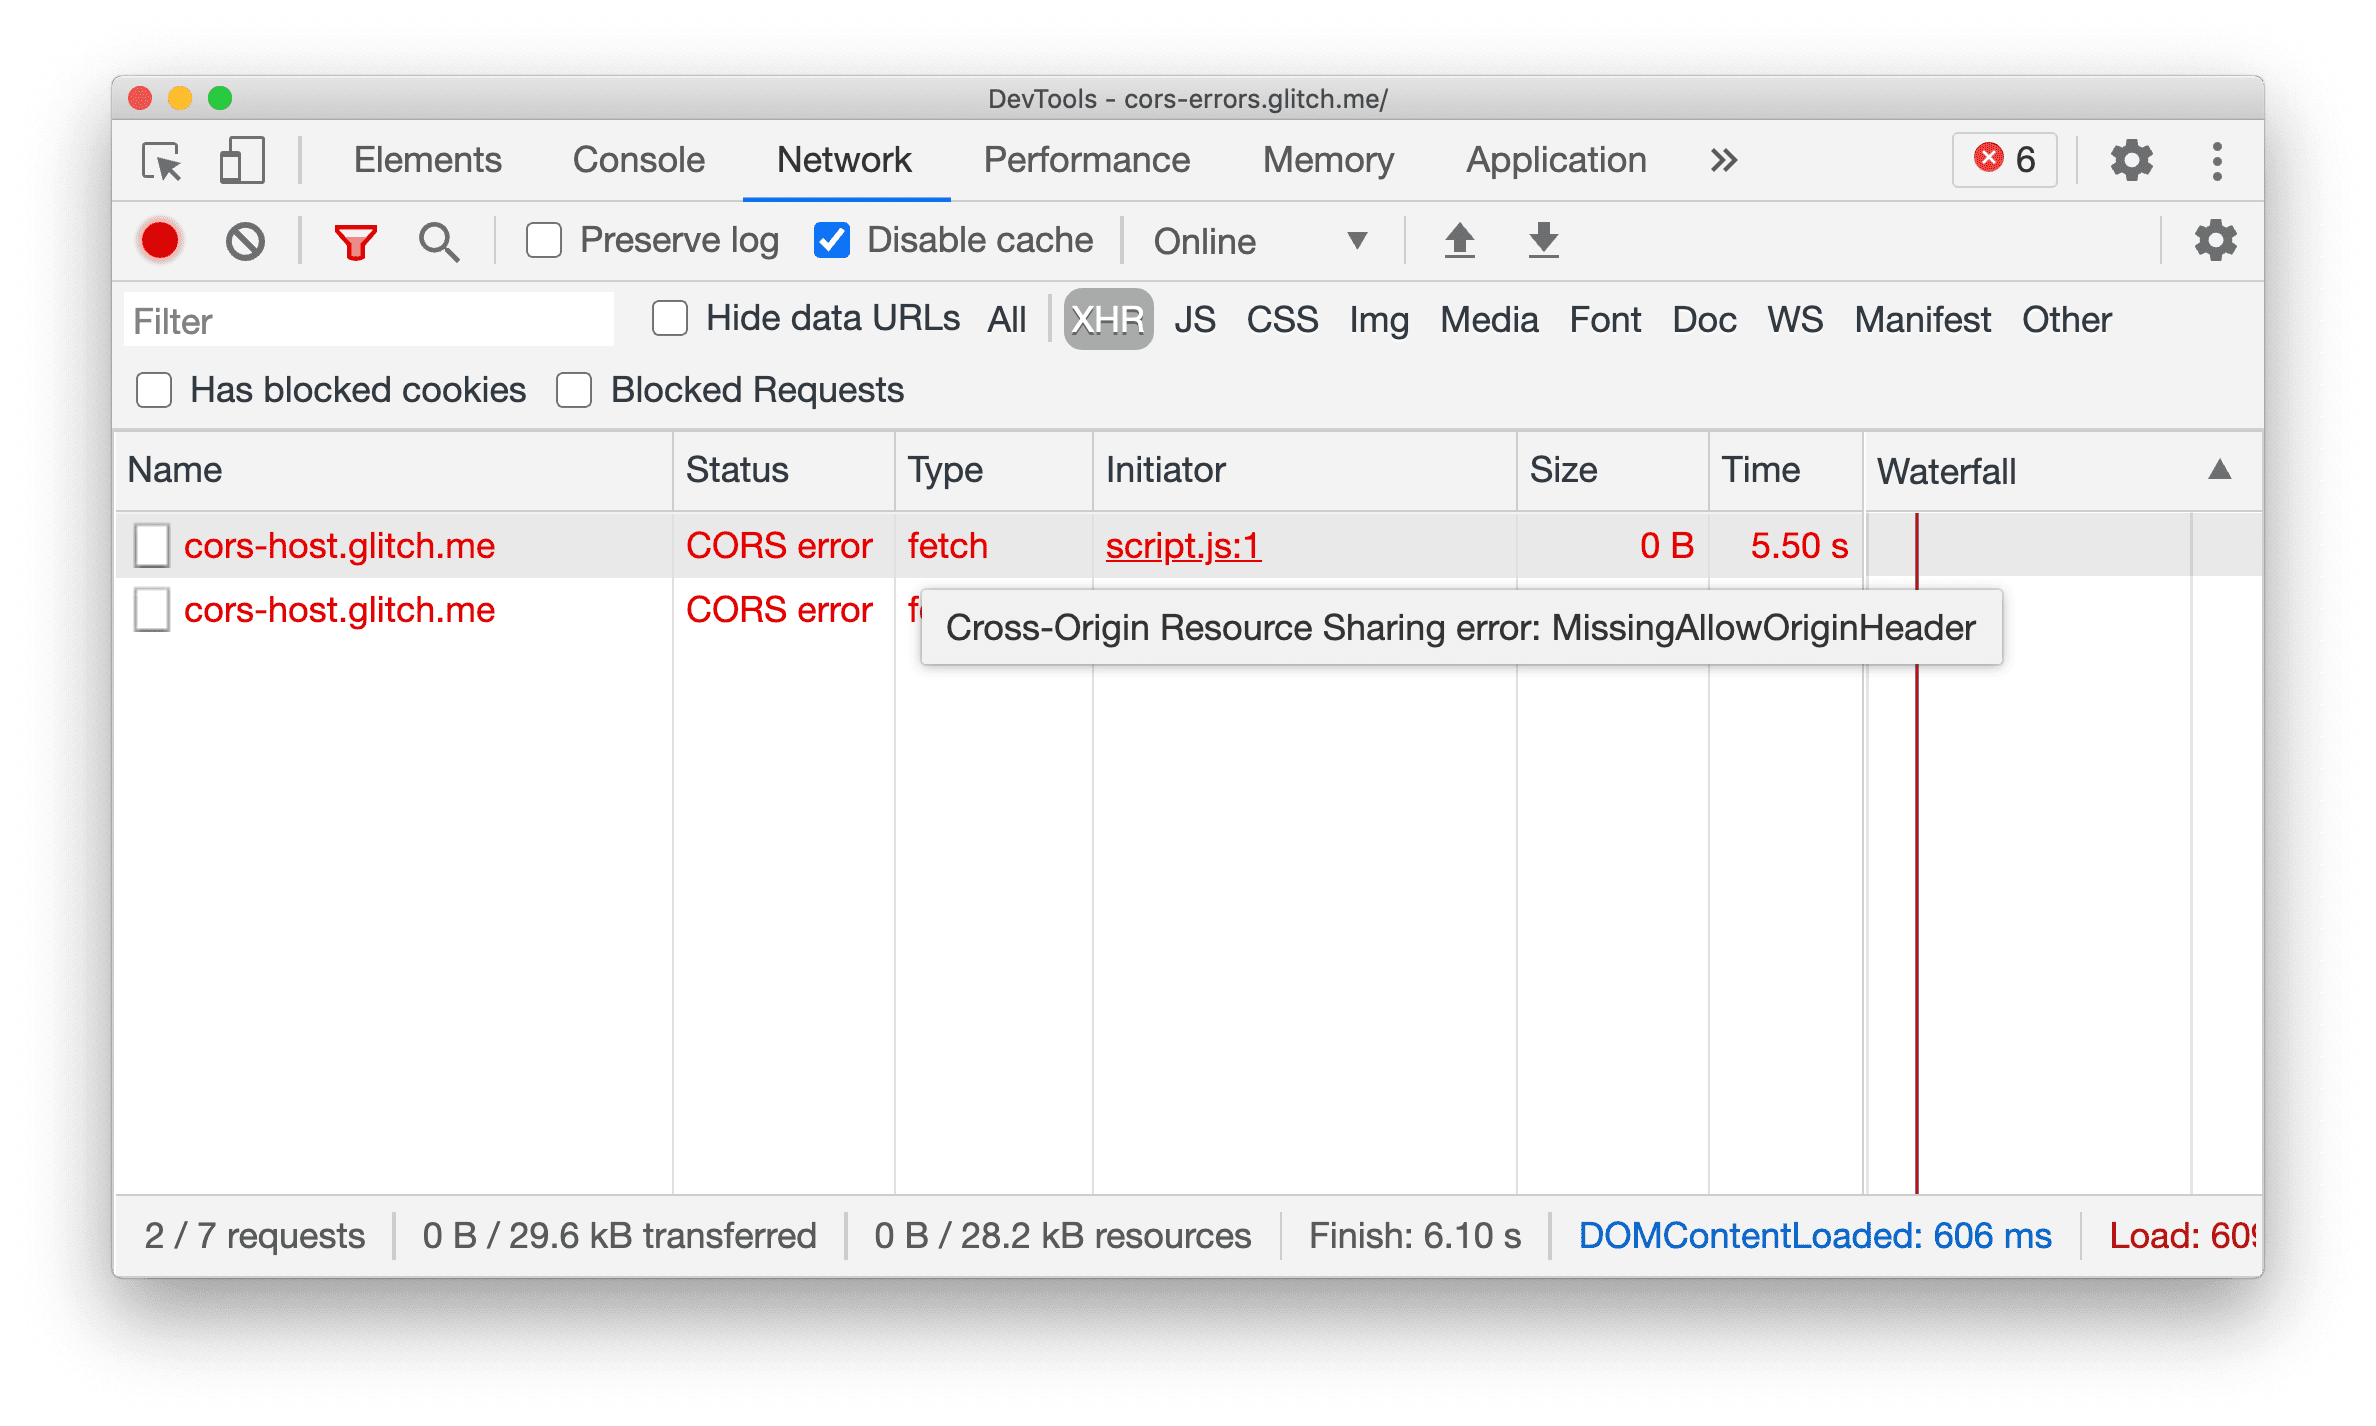Select the XHR filter tab
This screenshot has width=2376, height=1426.
click(x=1105, y=319)
